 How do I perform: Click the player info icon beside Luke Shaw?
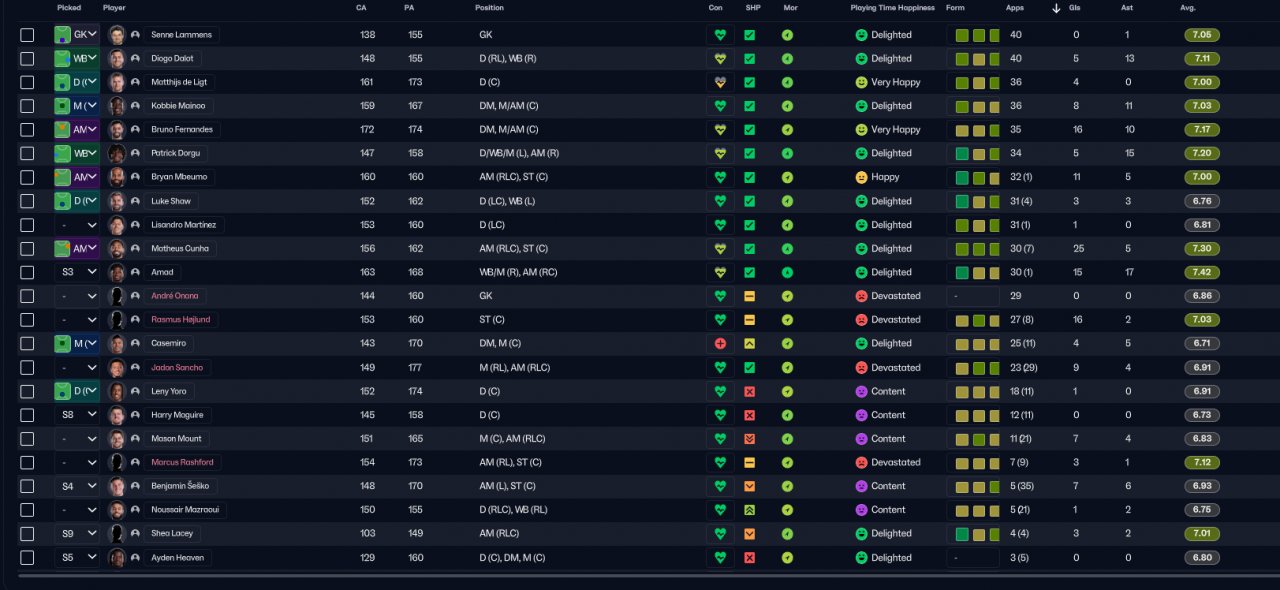(x=135, y=201)
